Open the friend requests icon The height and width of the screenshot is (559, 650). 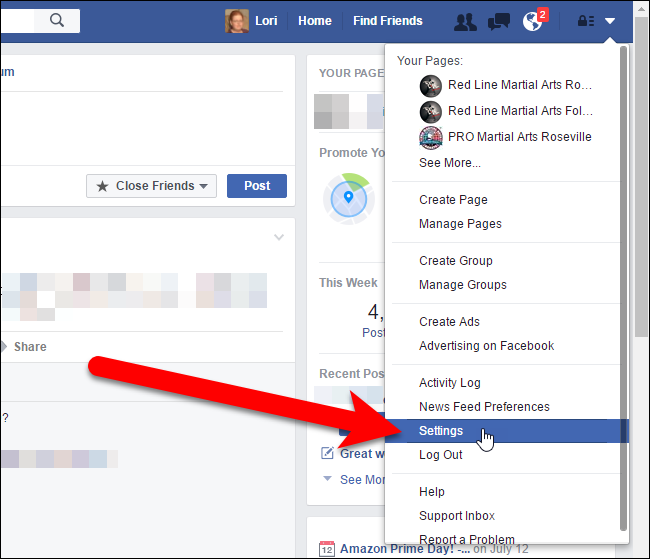(x=465, y=22)
